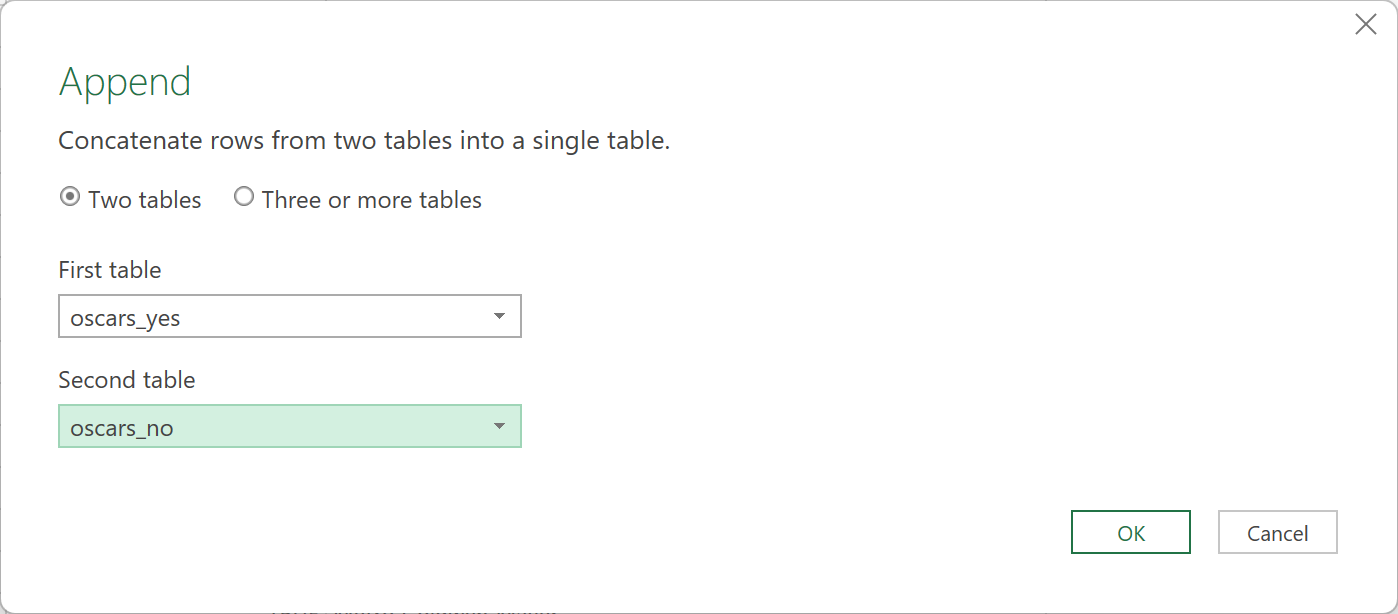
Task: Click the Append dialog title
Action: click(x=125, y=82)
